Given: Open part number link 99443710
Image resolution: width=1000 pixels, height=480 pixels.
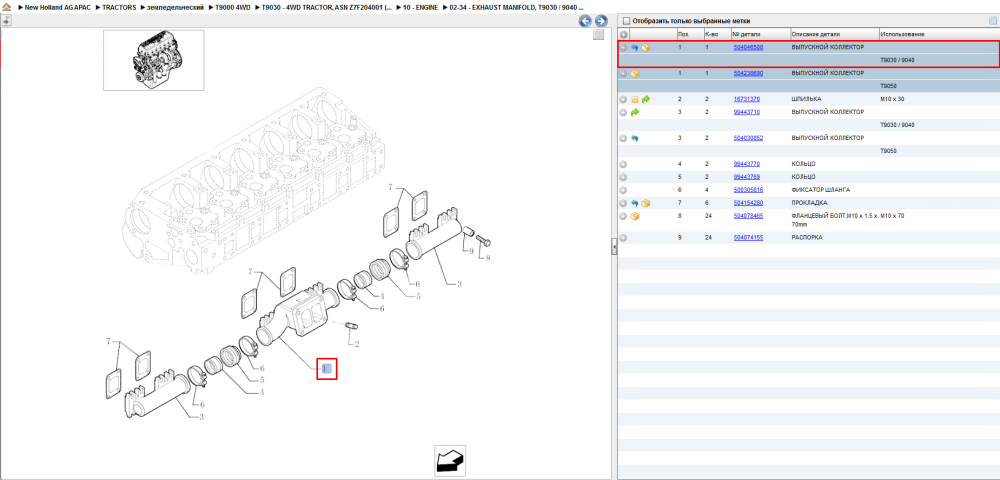Looking at the screenshot, I should (746, 112).
